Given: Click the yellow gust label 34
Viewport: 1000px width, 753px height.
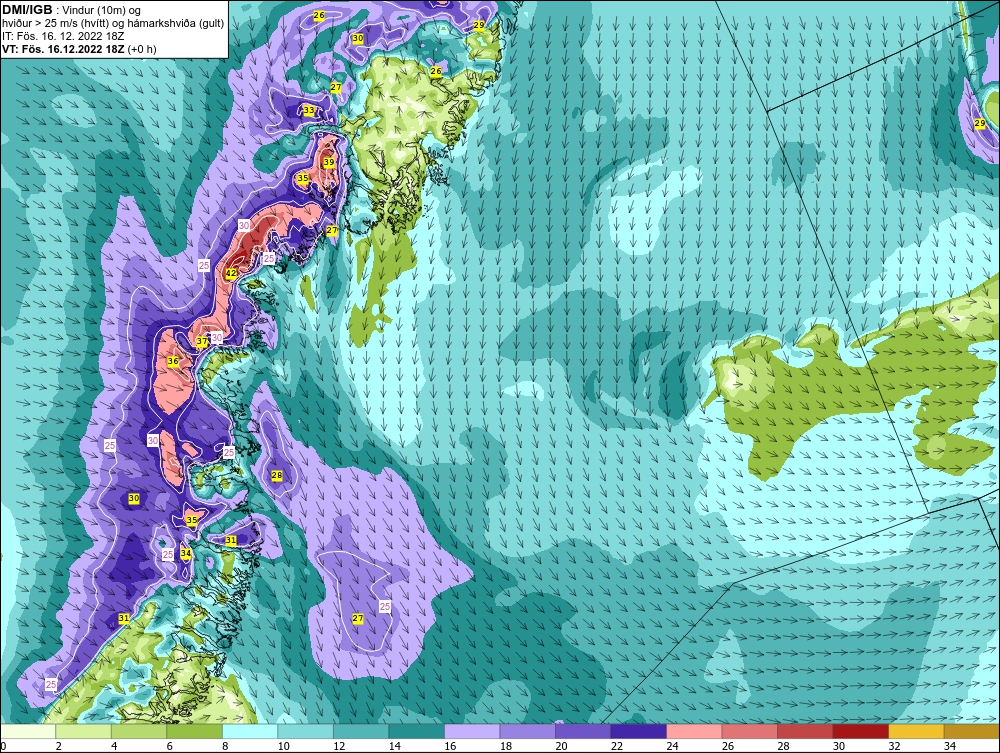Looking at the screenshot, I should 186,553.
